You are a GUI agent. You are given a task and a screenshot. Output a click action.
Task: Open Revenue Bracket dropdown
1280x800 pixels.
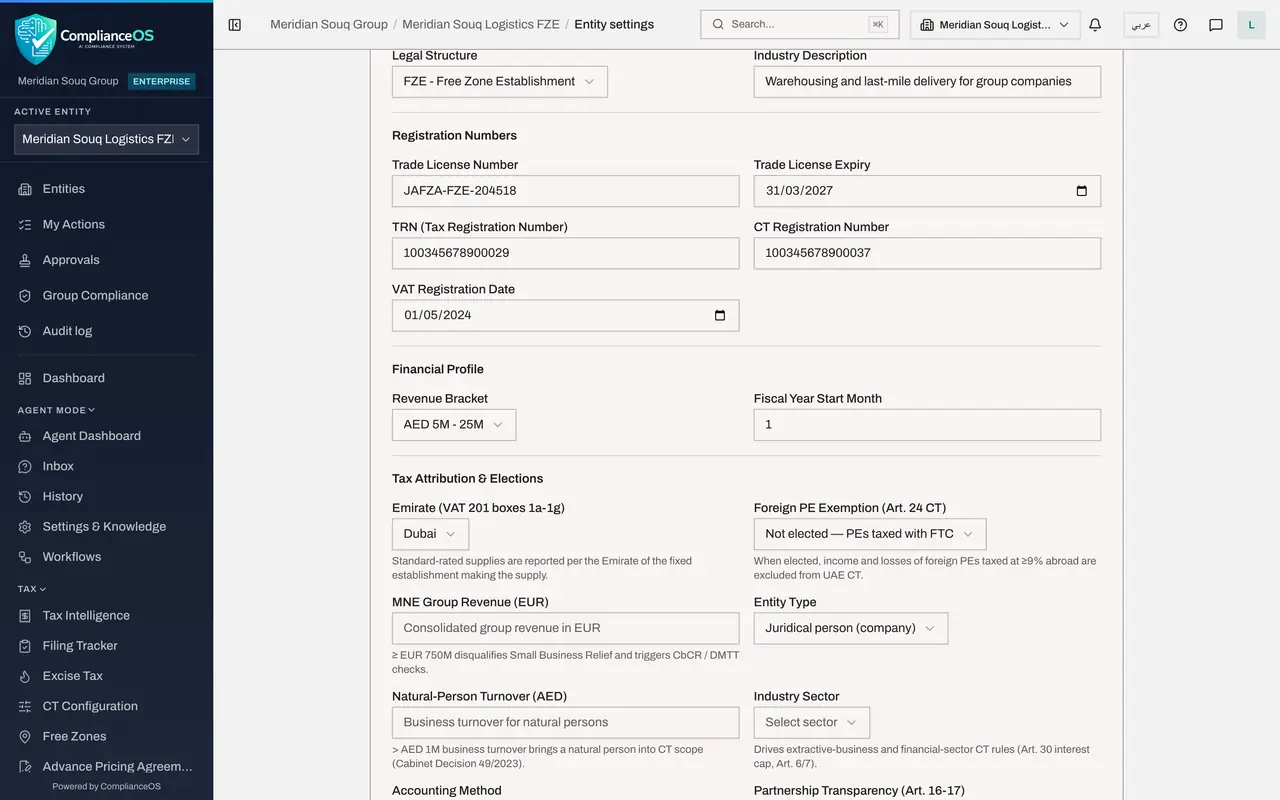[454, 425]
